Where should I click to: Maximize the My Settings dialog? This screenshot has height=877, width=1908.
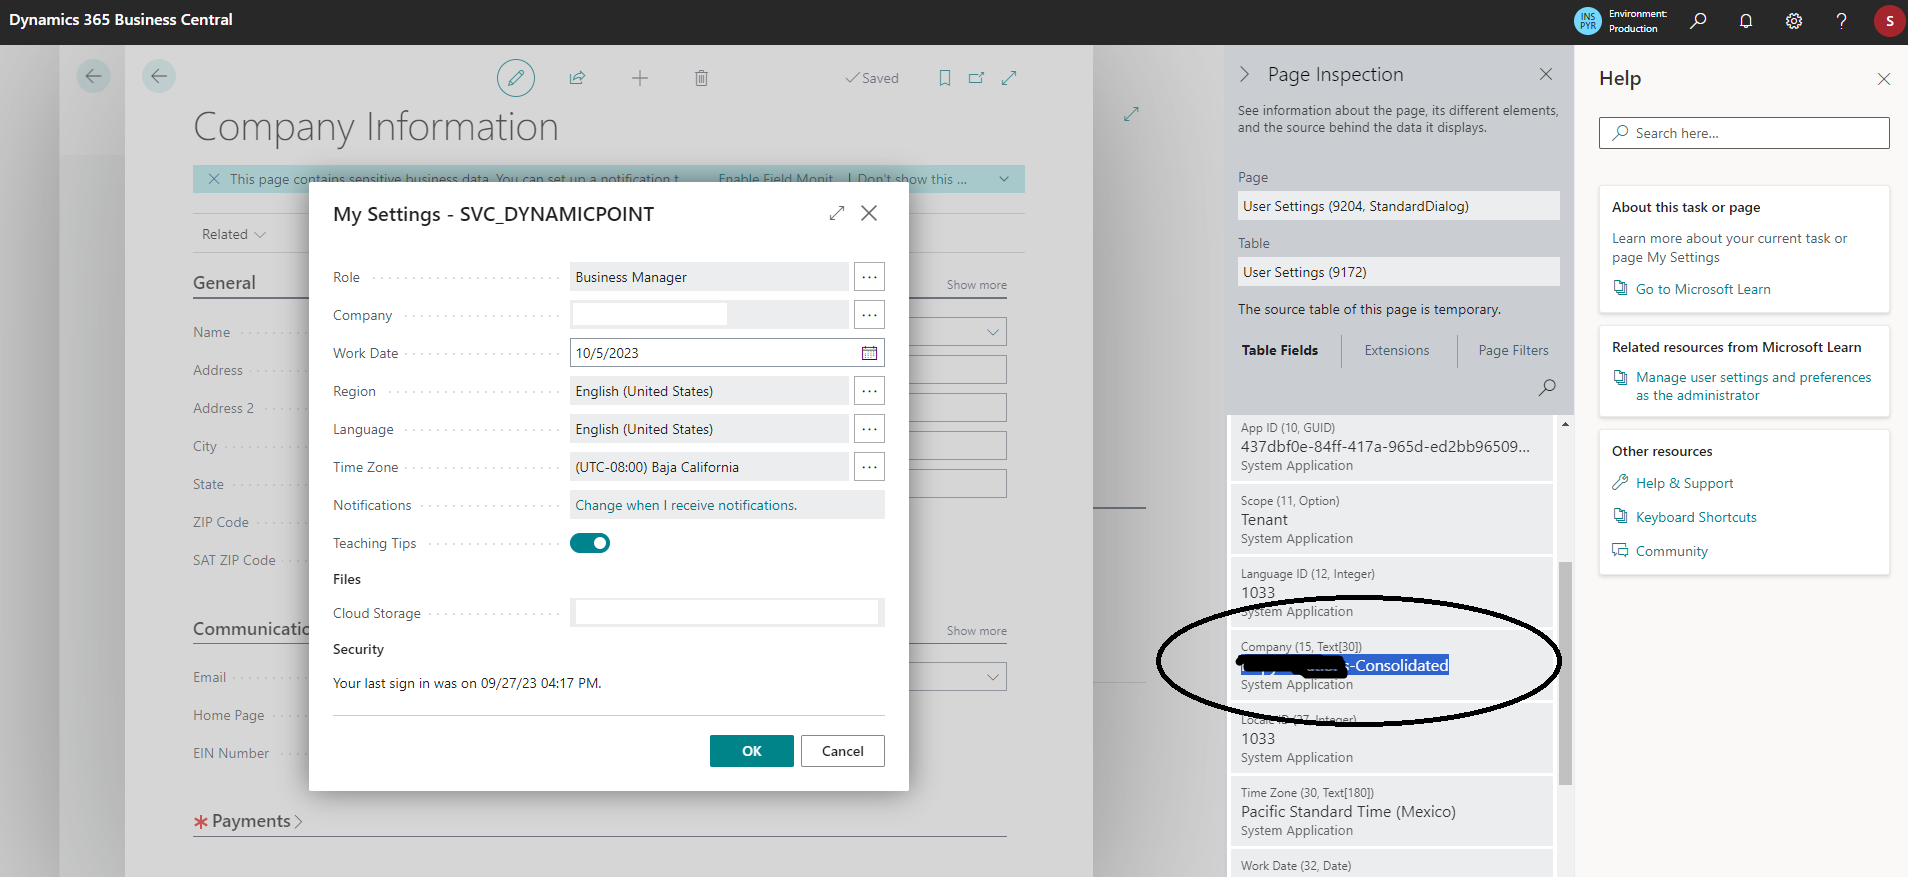tap(837, 213)
